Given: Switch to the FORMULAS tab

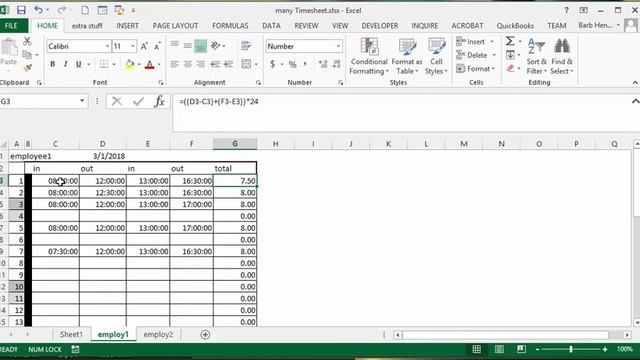Looking at the screenshot, I should (x=230, y=26).
